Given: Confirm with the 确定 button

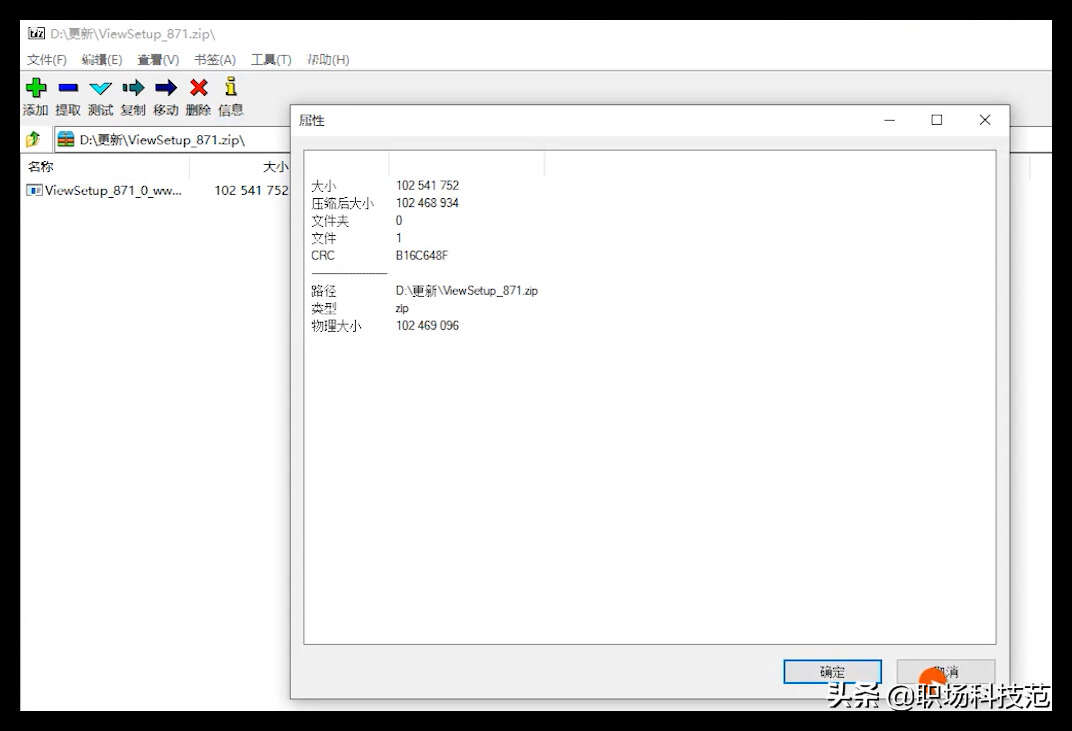Looking at the screenshot, I should [x=832, y=672].
